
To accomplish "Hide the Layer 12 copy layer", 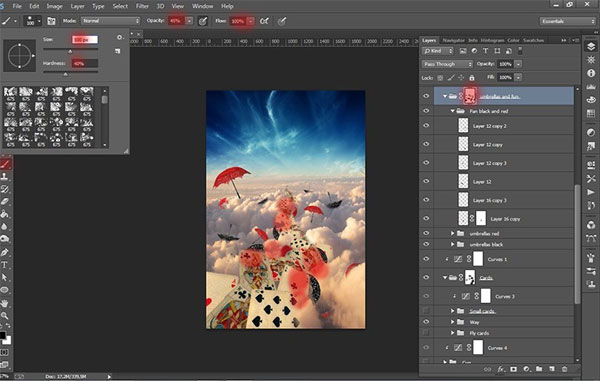I will point(426,144).
